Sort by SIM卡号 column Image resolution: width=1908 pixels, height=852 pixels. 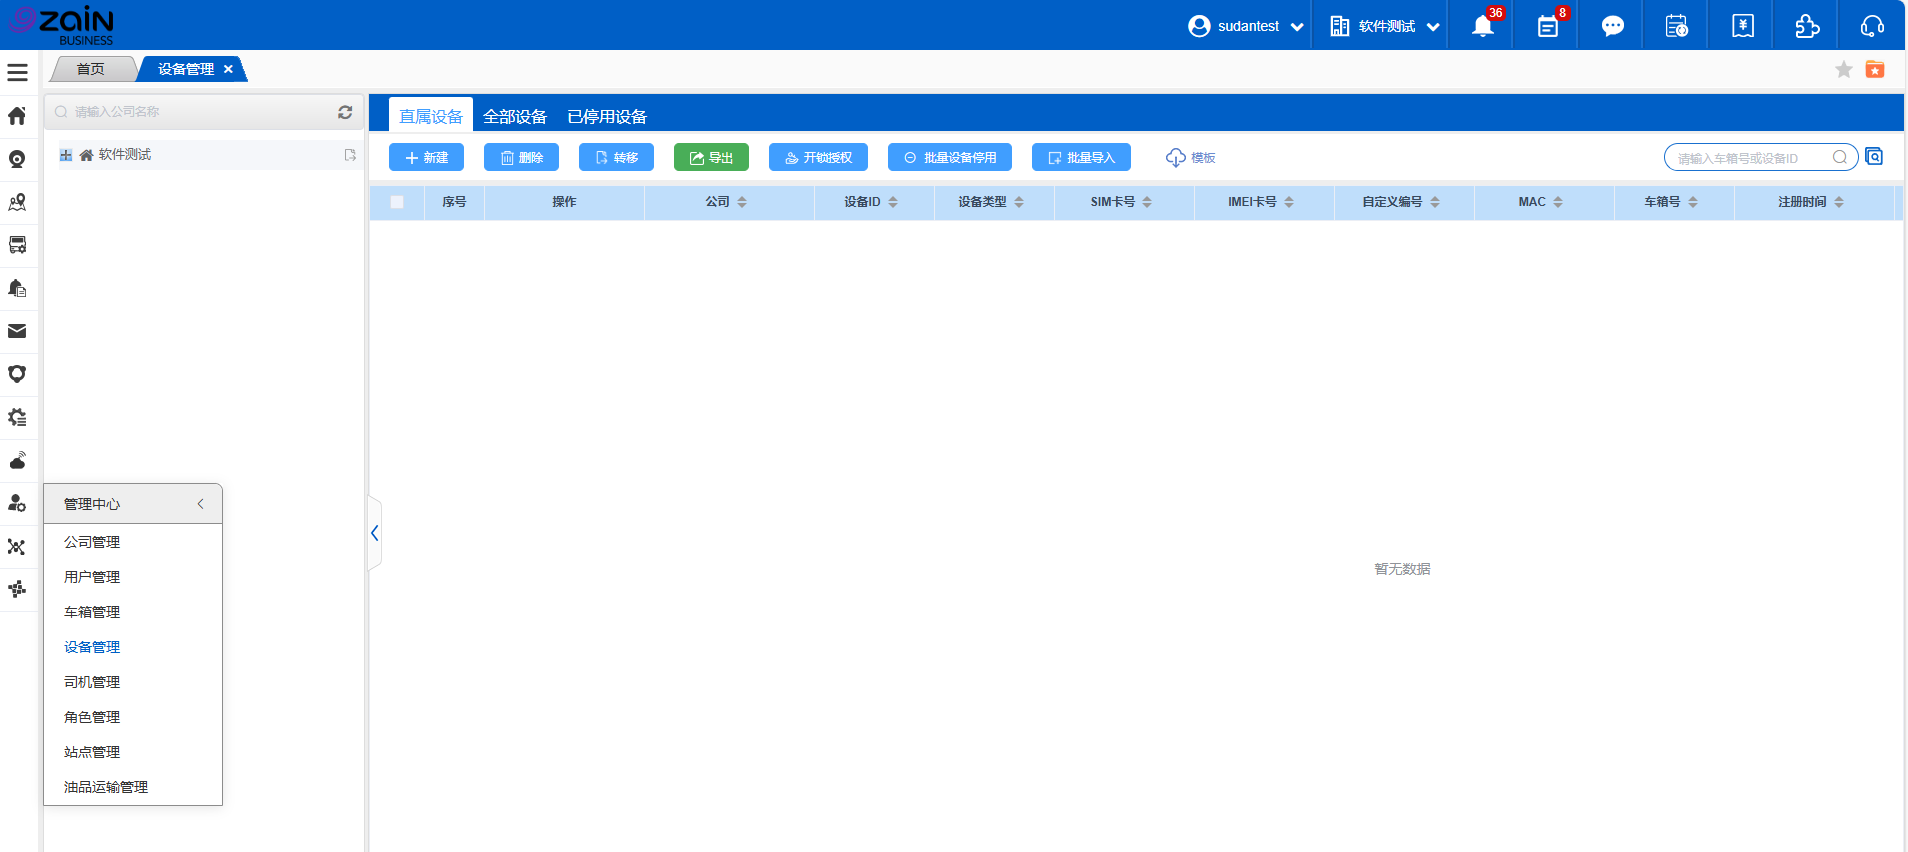click(1147, 202)
